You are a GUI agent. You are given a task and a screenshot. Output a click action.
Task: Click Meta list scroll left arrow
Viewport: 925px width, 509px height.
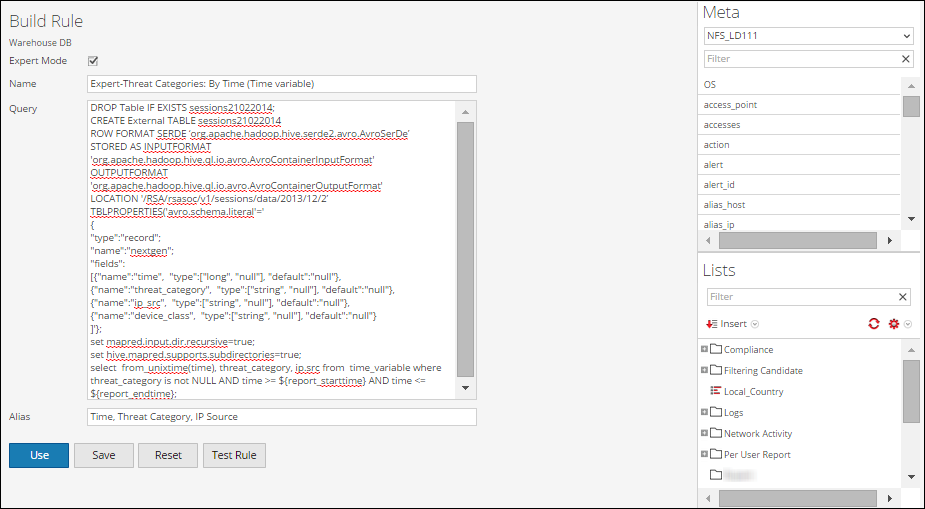point(708,241)
